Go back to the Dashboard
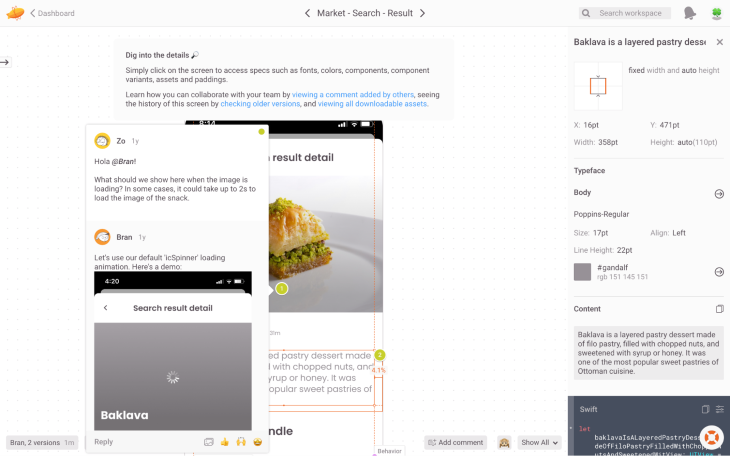 point(52,13)
